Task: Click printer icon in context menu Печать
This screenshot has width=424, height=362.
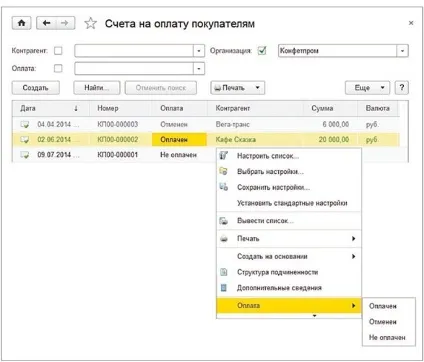Action: coord(224,239)
